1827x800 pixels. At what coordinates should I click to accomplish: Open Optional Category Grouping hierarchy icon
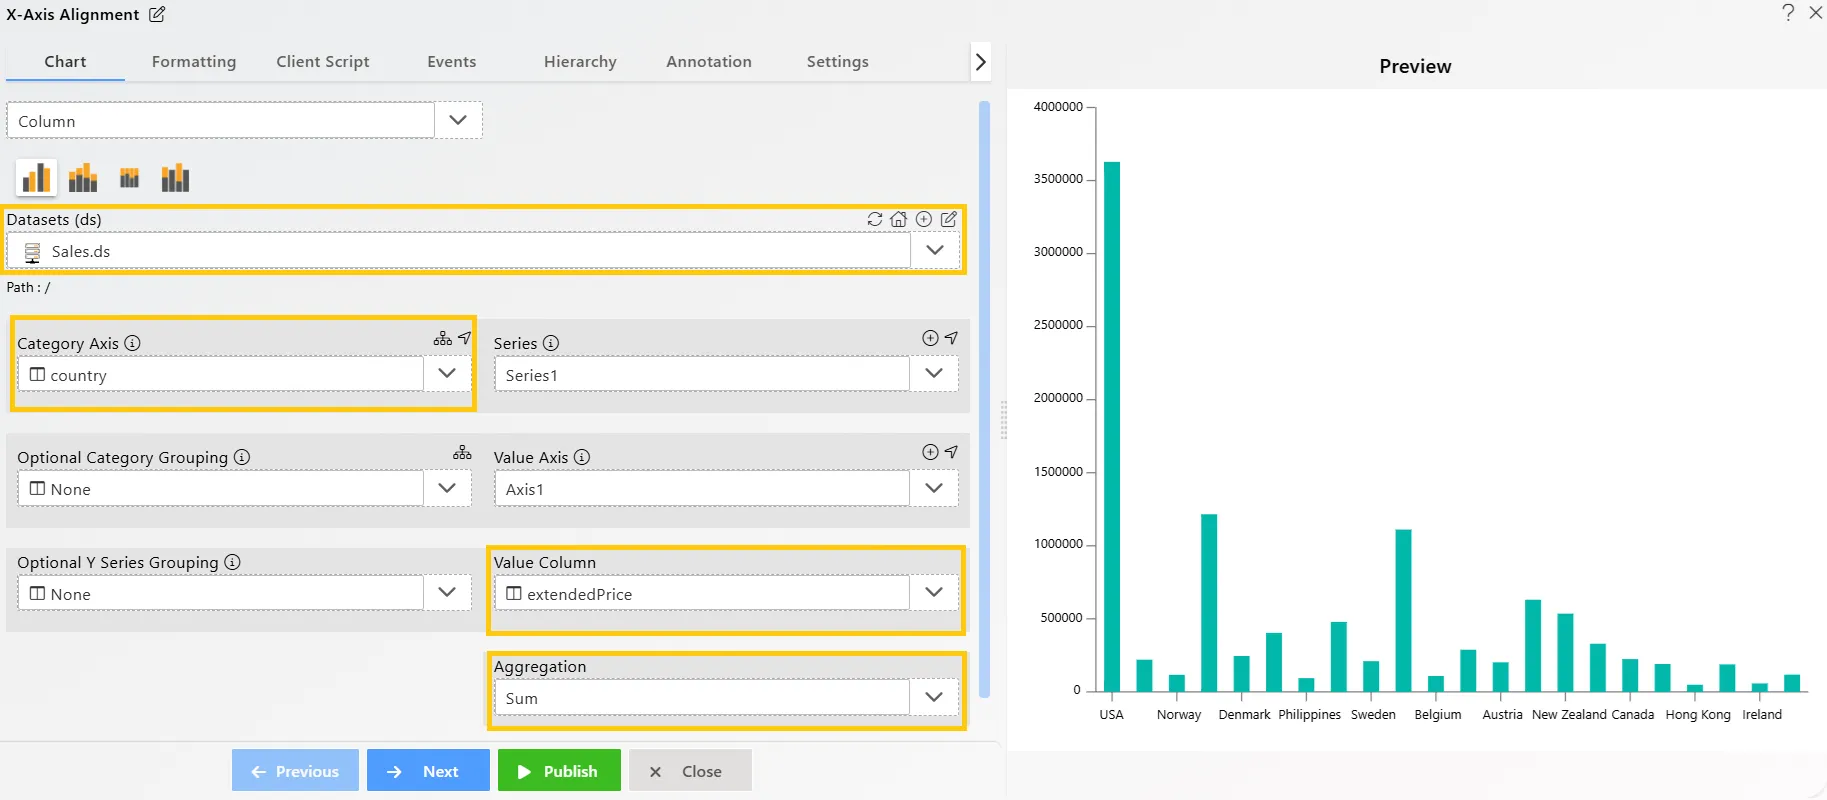click(x=462, y=452)
